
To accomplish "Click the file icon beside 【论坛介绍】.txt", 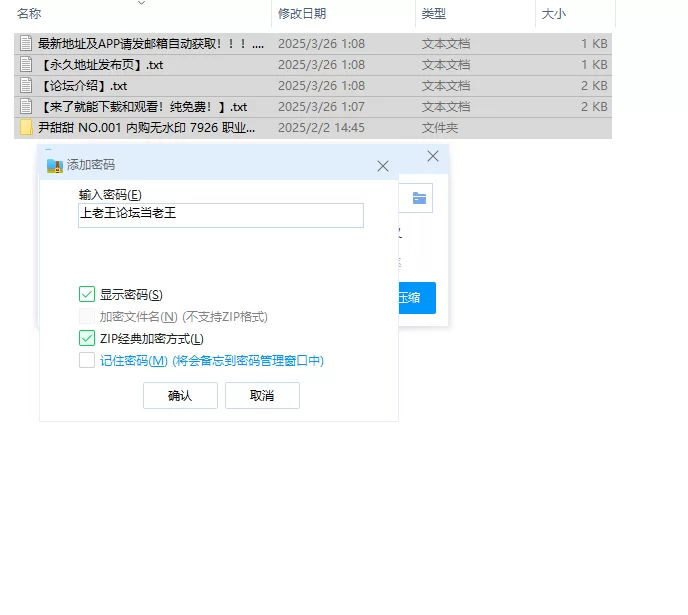I will click(x=26, y=86).
